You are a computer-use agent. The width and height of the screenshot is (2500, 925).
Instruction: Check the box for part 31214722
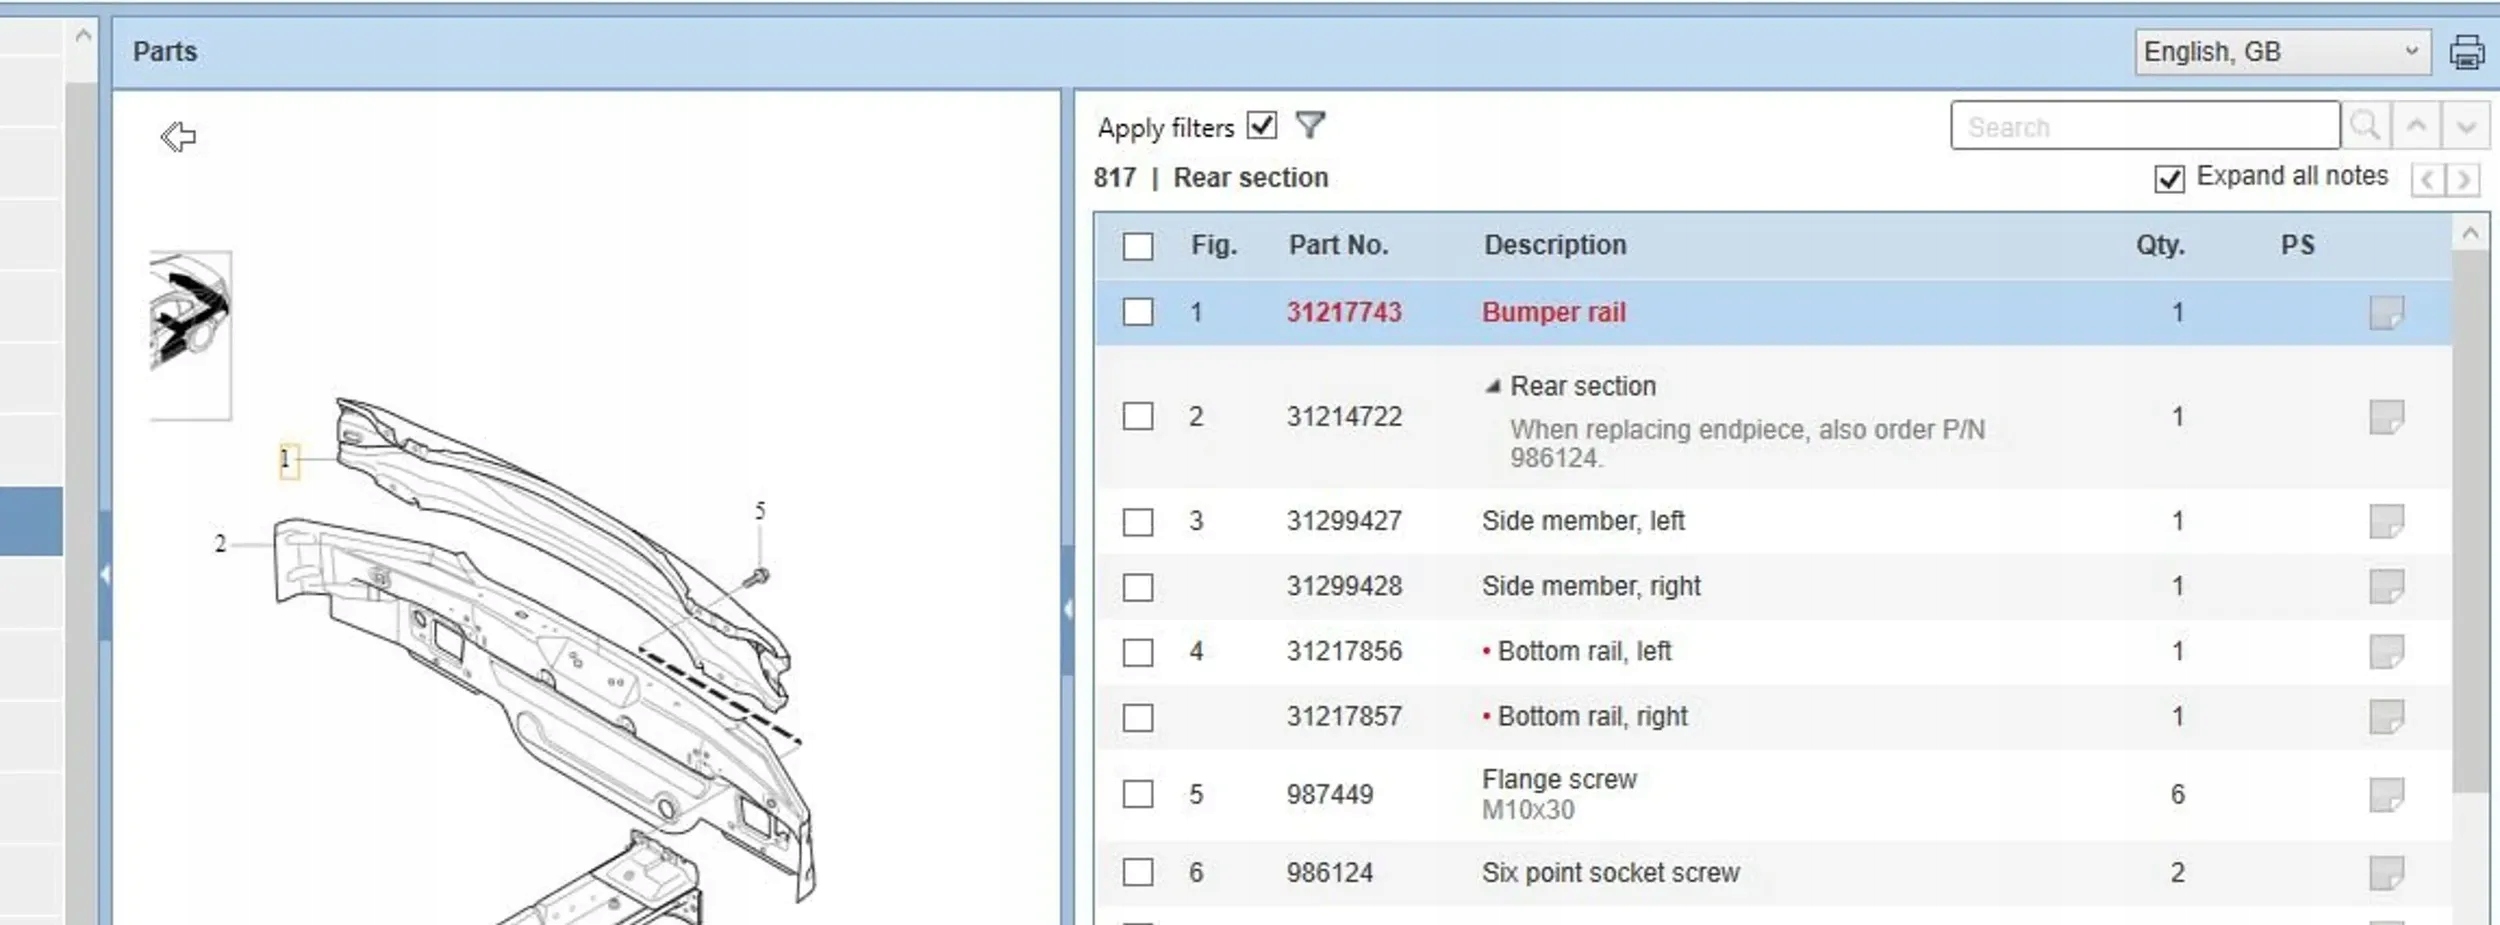coord(1138,416)
